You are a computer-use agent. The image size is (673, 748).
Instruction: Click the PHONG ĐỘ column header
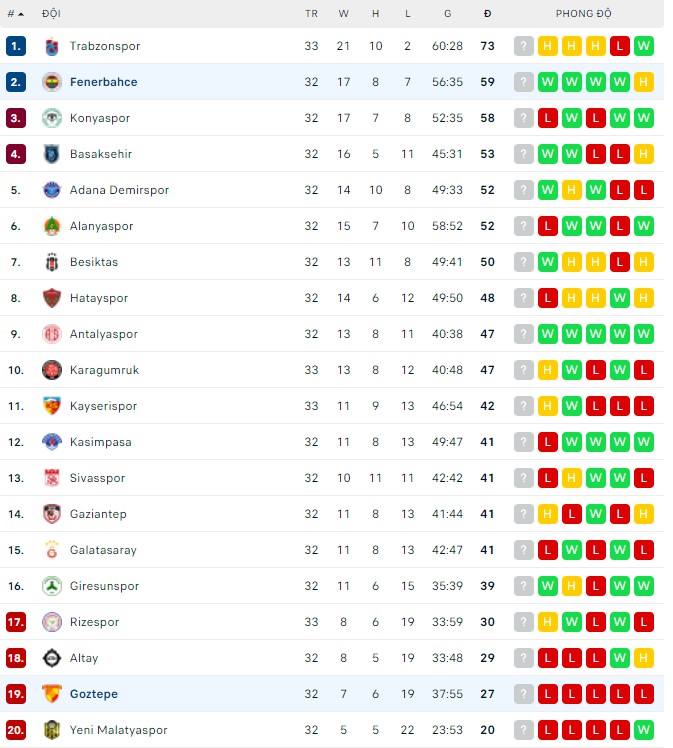[583, 14]
